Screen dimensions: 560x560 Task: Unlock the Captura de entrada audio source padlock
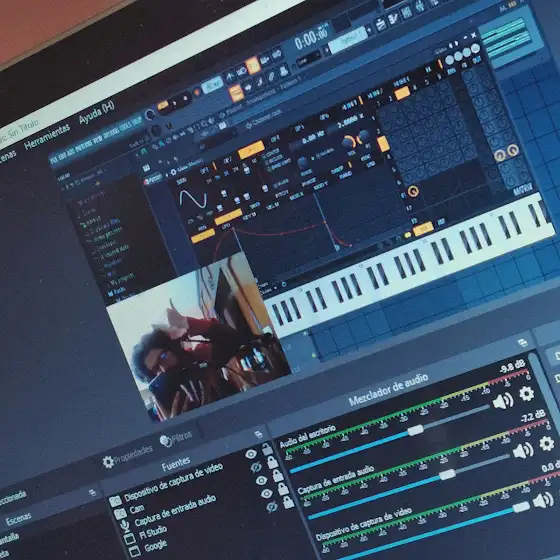278,476
